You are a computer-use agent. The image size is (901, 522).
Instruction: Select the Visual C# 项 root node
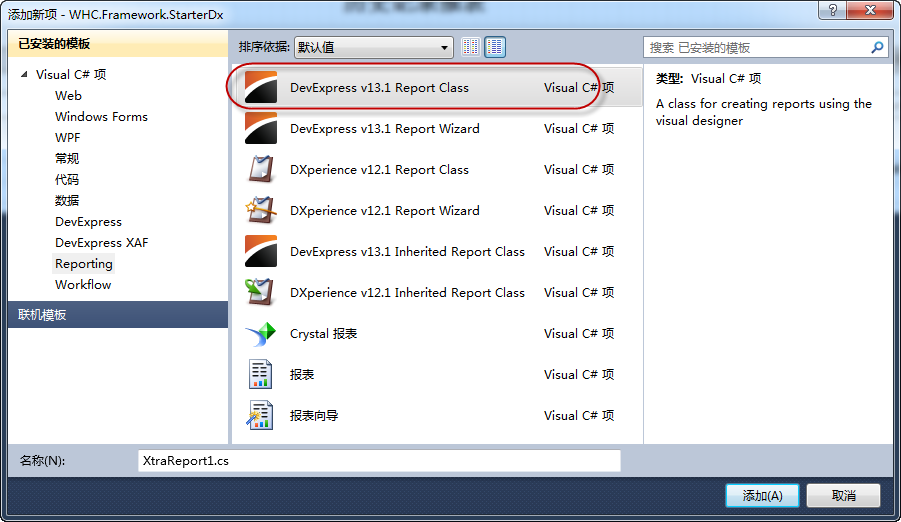pos(71,75)
